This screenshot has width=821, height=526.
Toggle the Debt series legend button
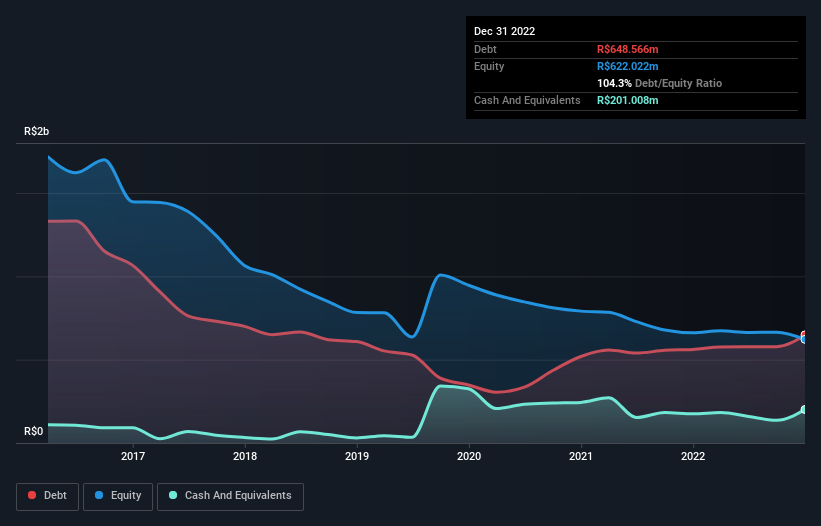click(48, 496)
